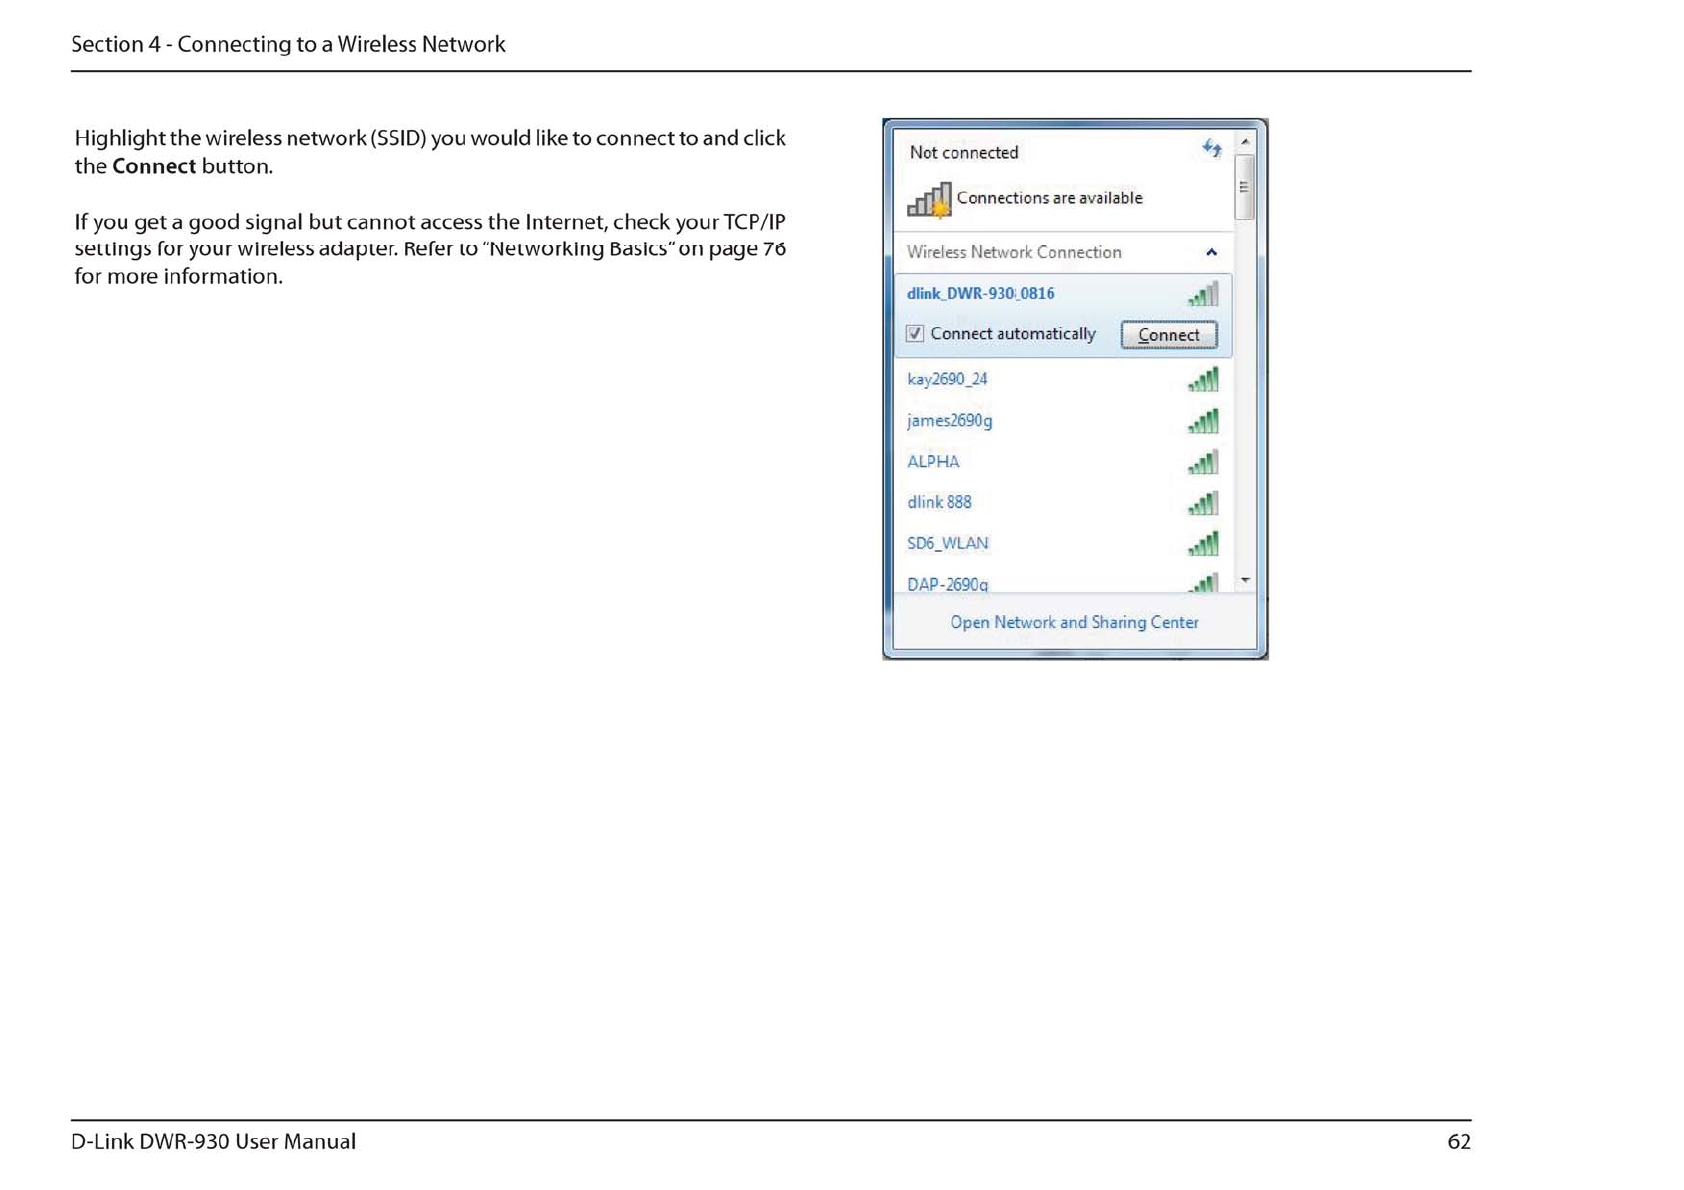Click signal strength icon for james2690g
1684x1190 pixels.
pos(1203,422)
